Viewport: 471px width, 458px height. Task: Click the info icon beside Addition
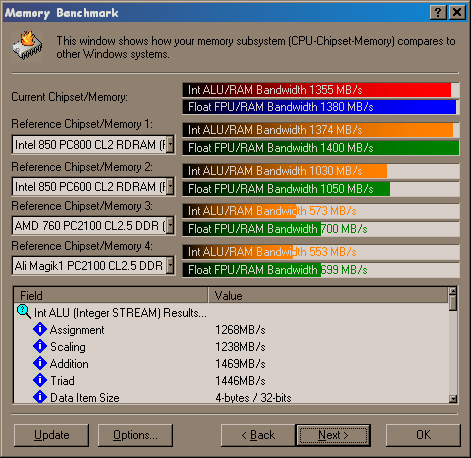[x=40, y=363]
